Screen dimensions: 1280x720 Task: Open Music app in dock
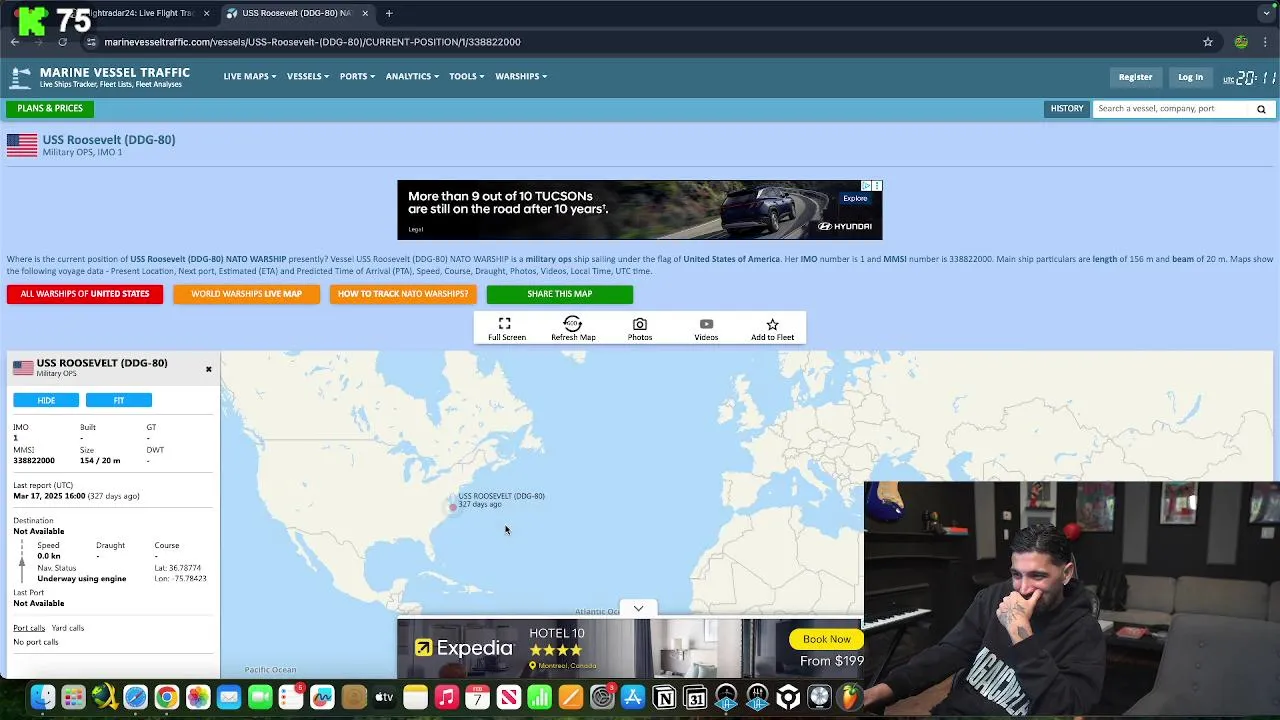446,697
